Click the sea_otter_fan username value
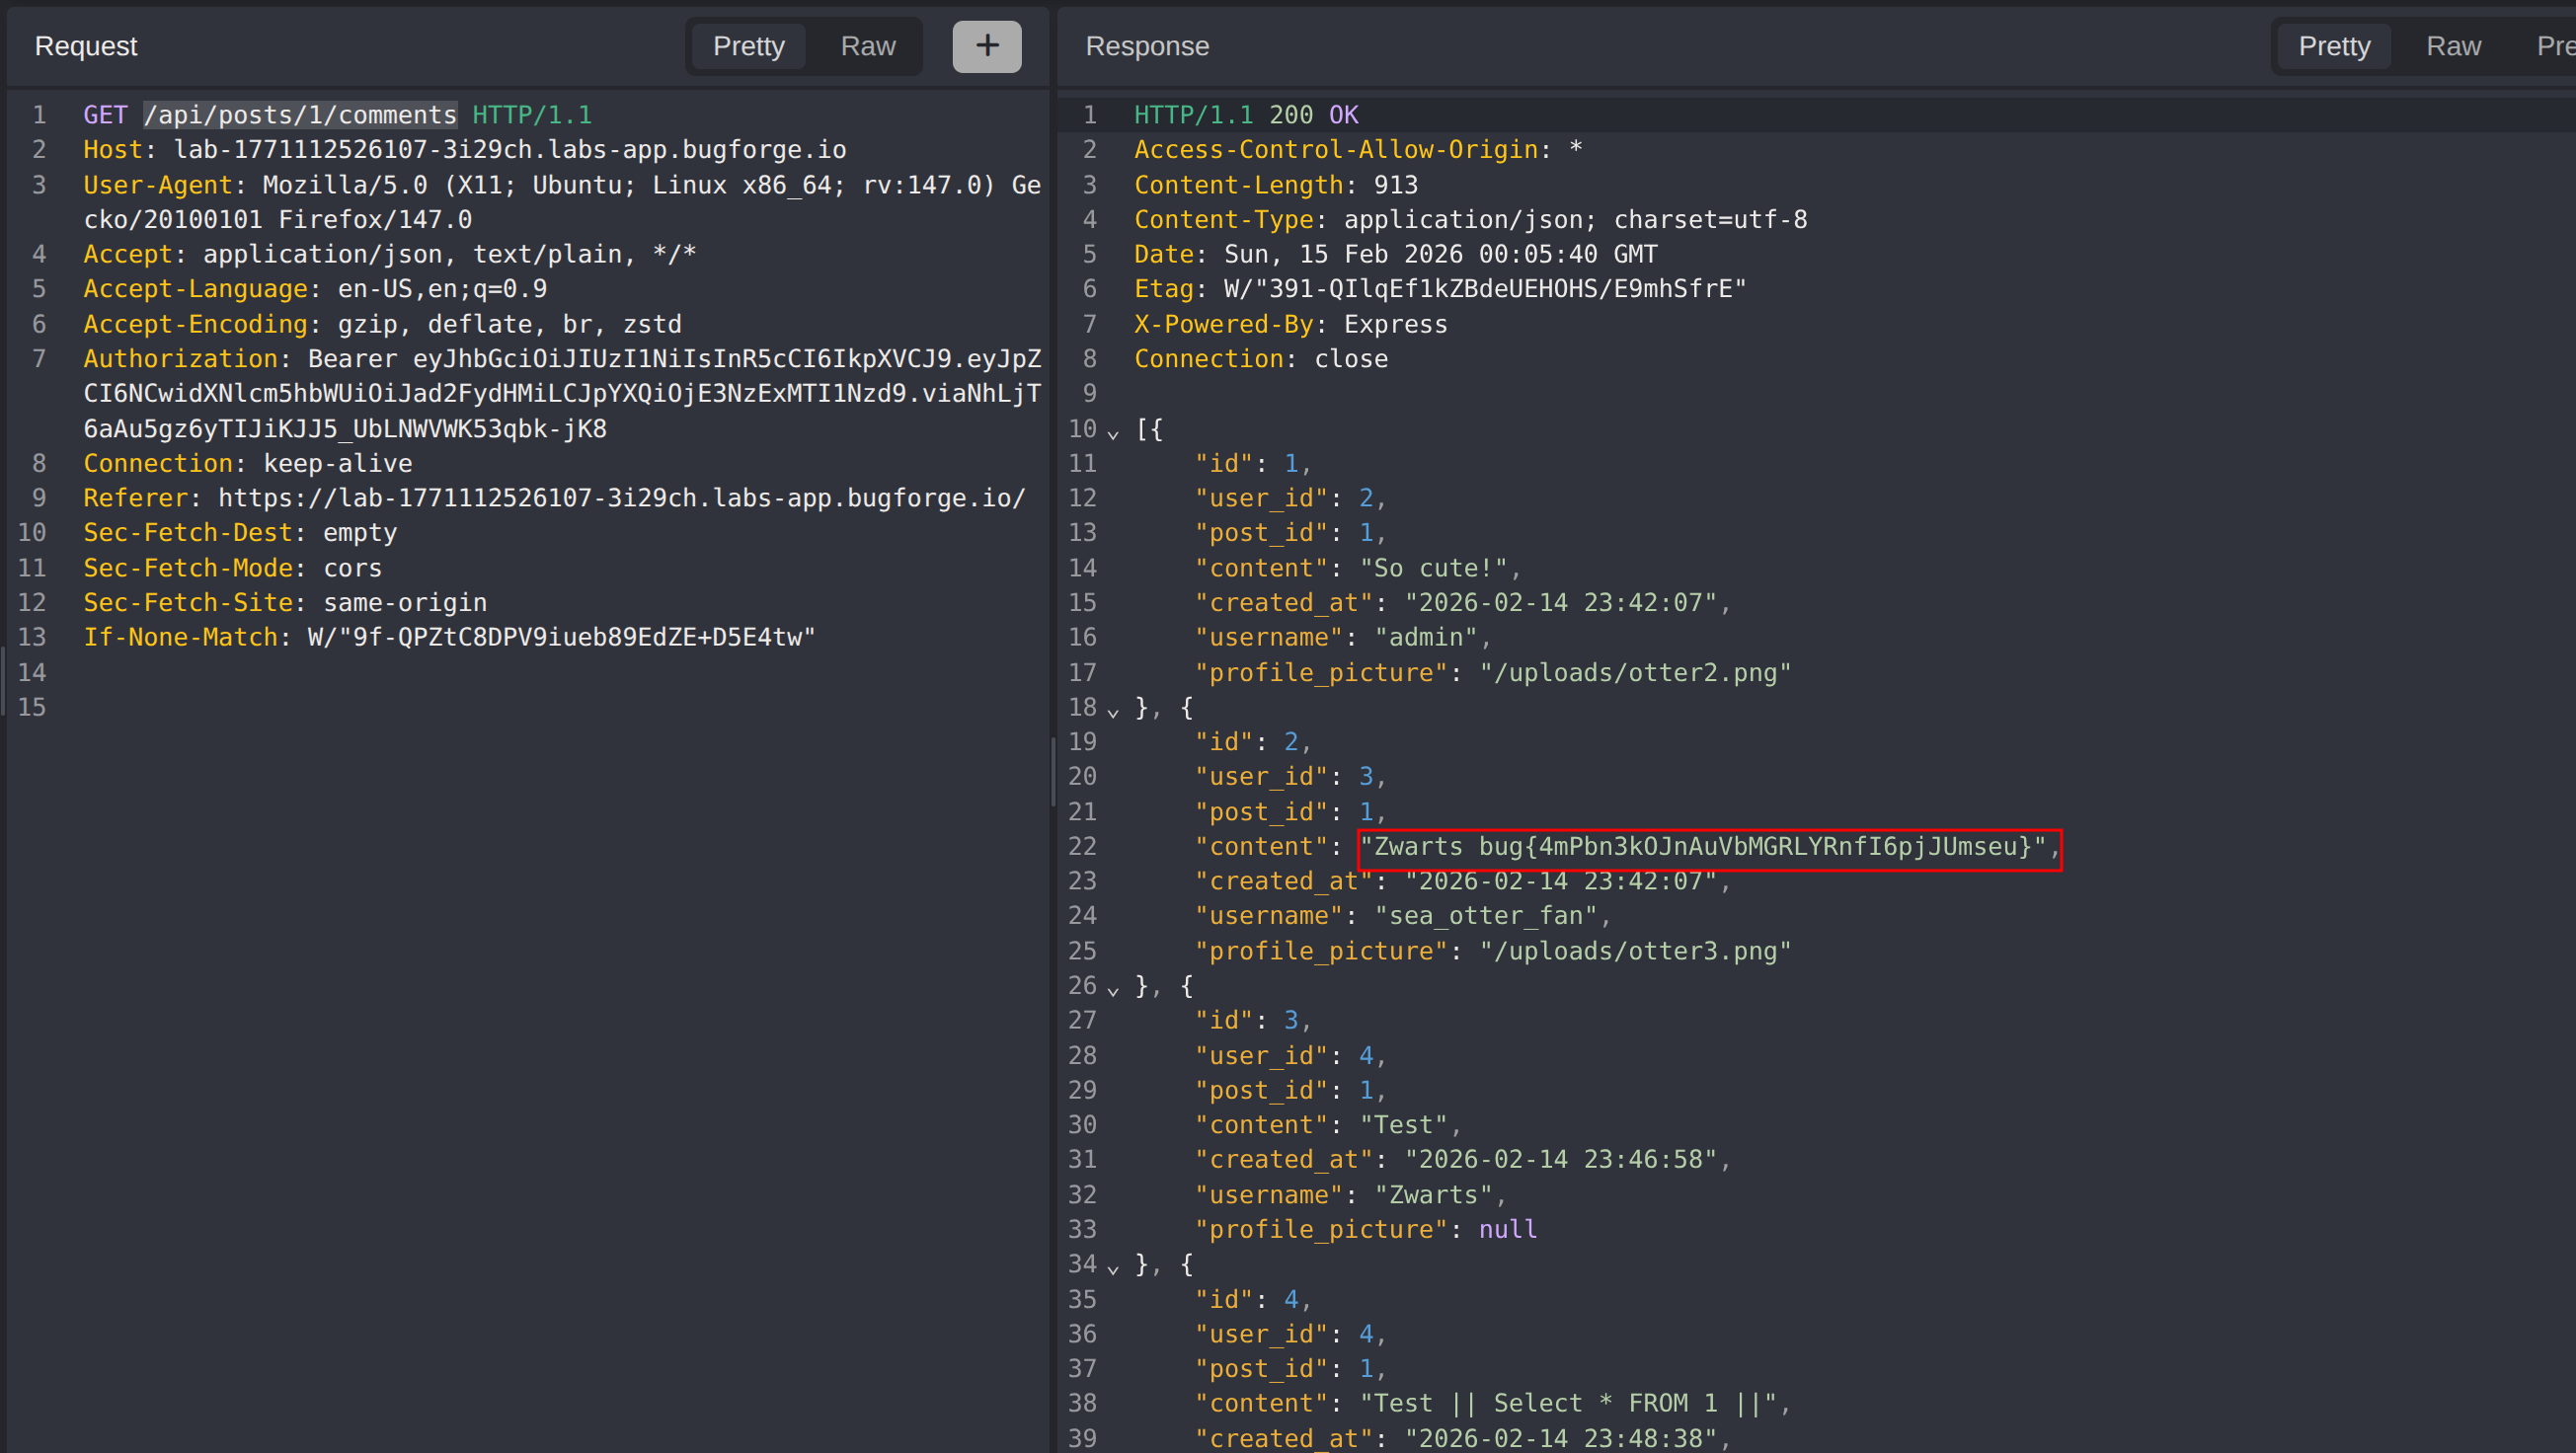This screenshot has width=2576, height=1453. (x=1486, y=916)
